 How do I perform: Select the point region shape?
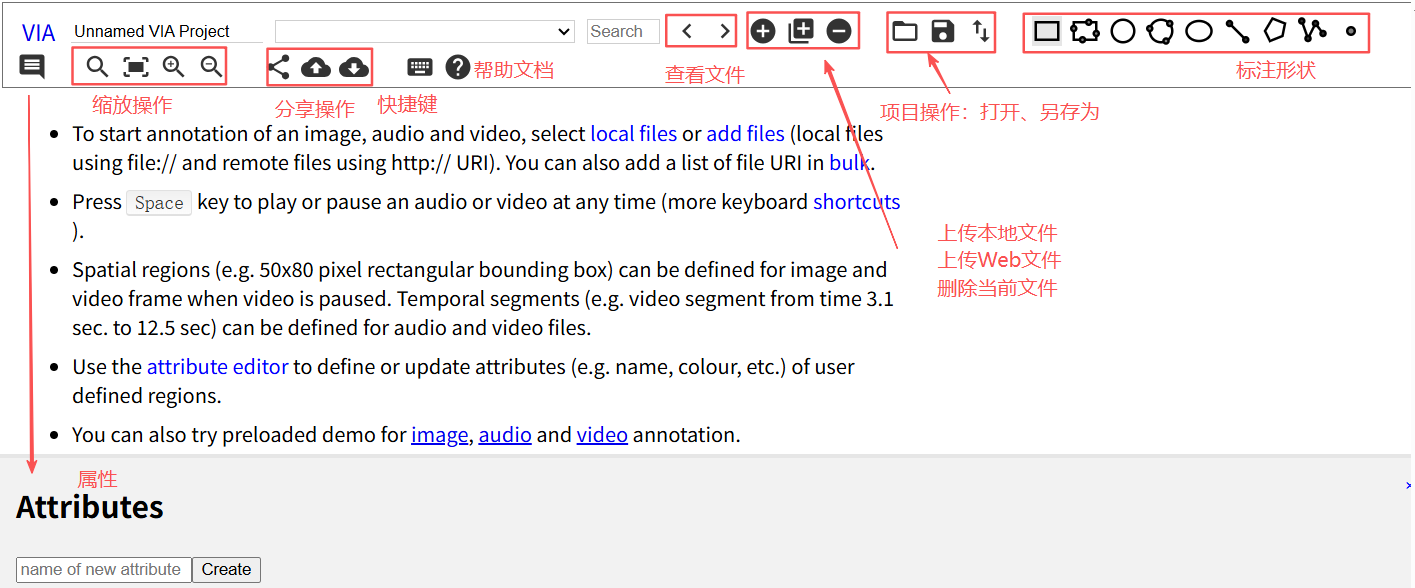[x=1351, y=31]
